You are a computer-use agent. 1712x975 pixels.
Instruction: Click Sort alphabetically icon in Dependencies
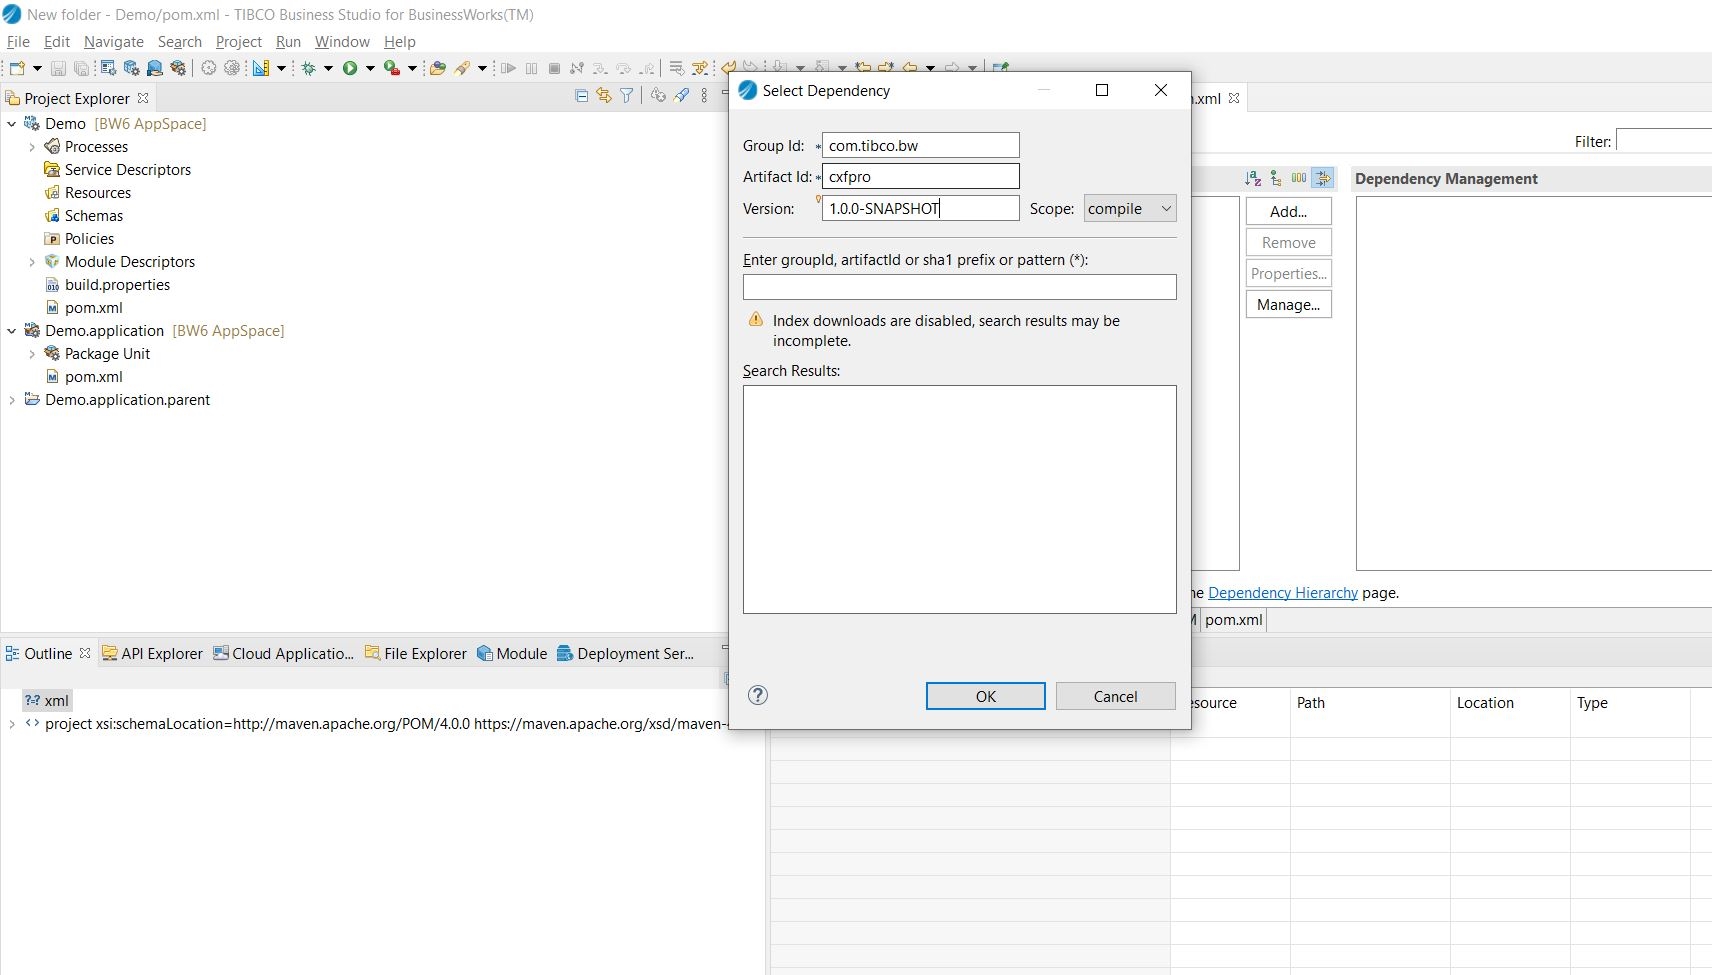click(1253, 178)
